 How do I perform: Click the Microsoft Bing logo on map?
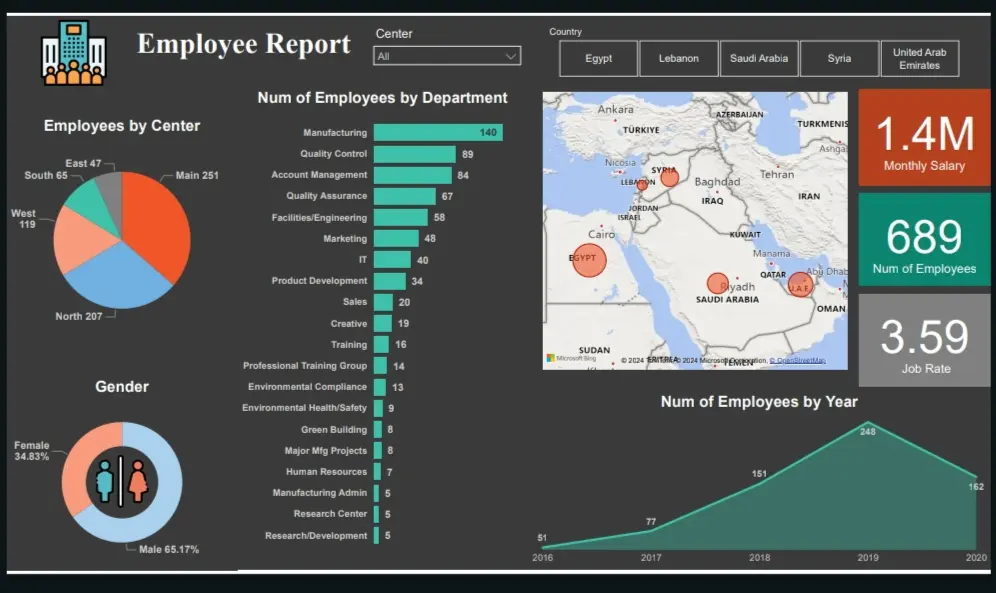[x=572, y=359]
